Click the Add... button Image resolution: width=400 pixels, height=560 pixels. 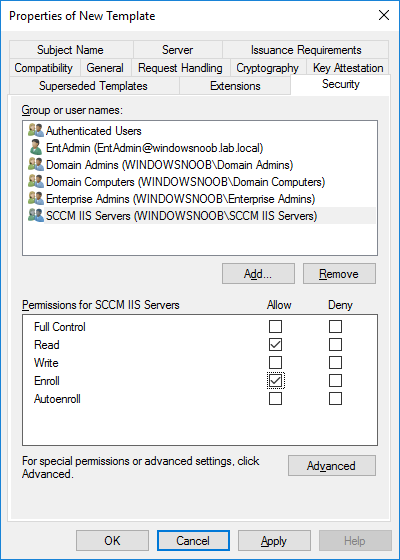(258, 274)
